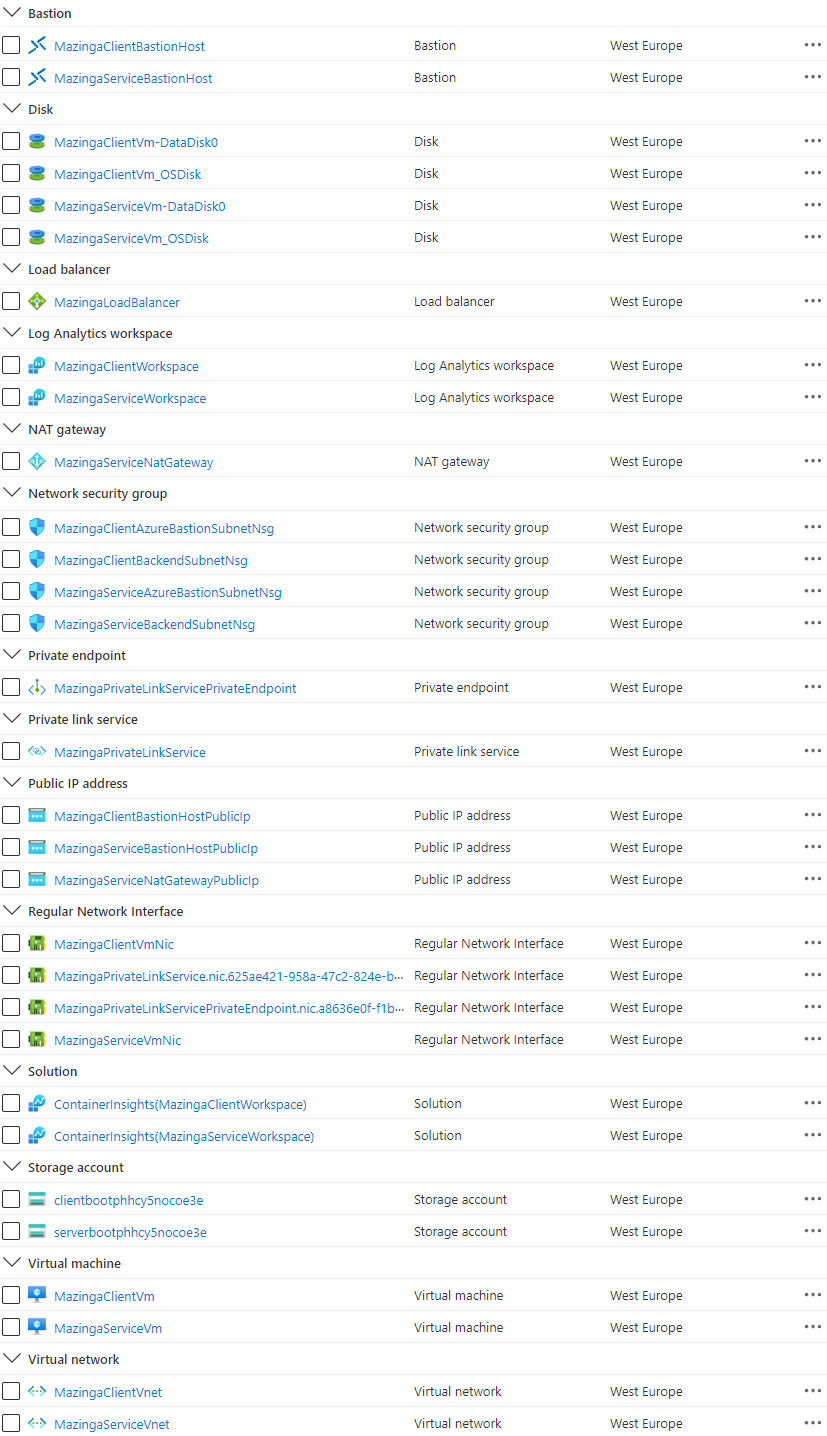
Task: Open the more options menu for MazingaLoadBalancer
Action: pyautogui.click(x=813, y=301)
